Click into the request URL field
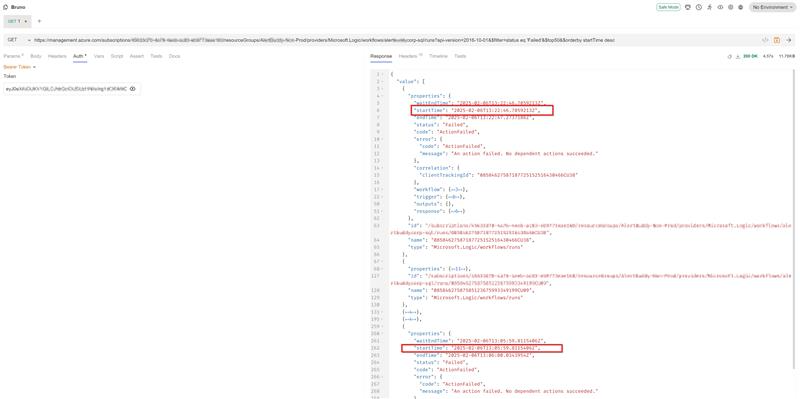The height and width of the screenshot is (399, 800). (396, 40)
